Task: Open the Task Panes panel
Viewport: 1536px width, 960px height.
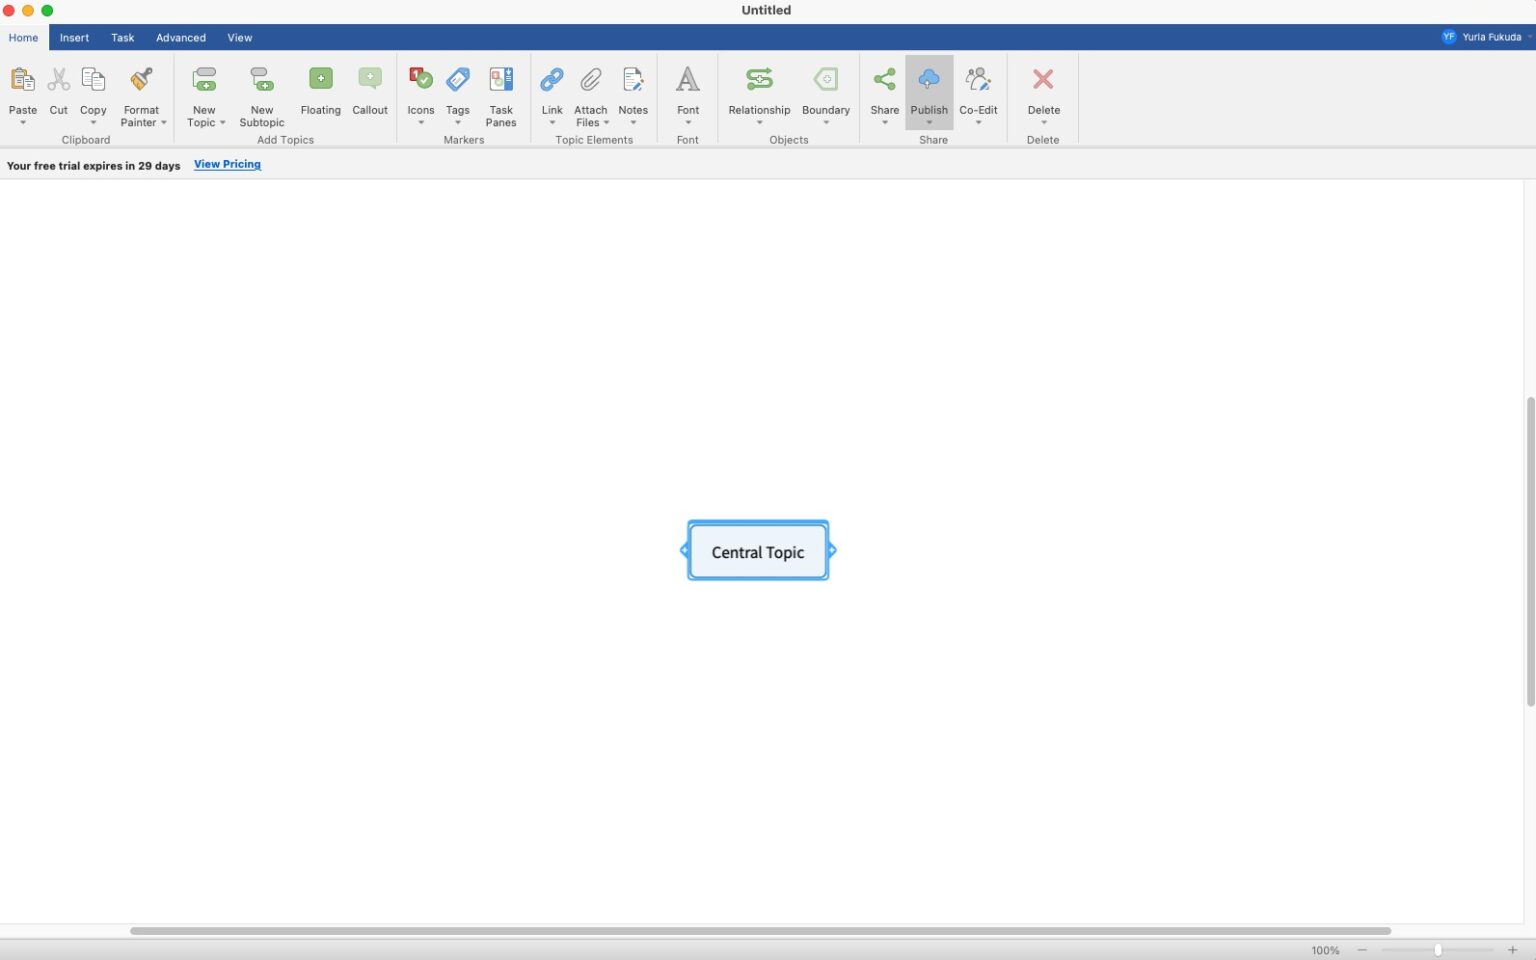Action: click(501, 90)
